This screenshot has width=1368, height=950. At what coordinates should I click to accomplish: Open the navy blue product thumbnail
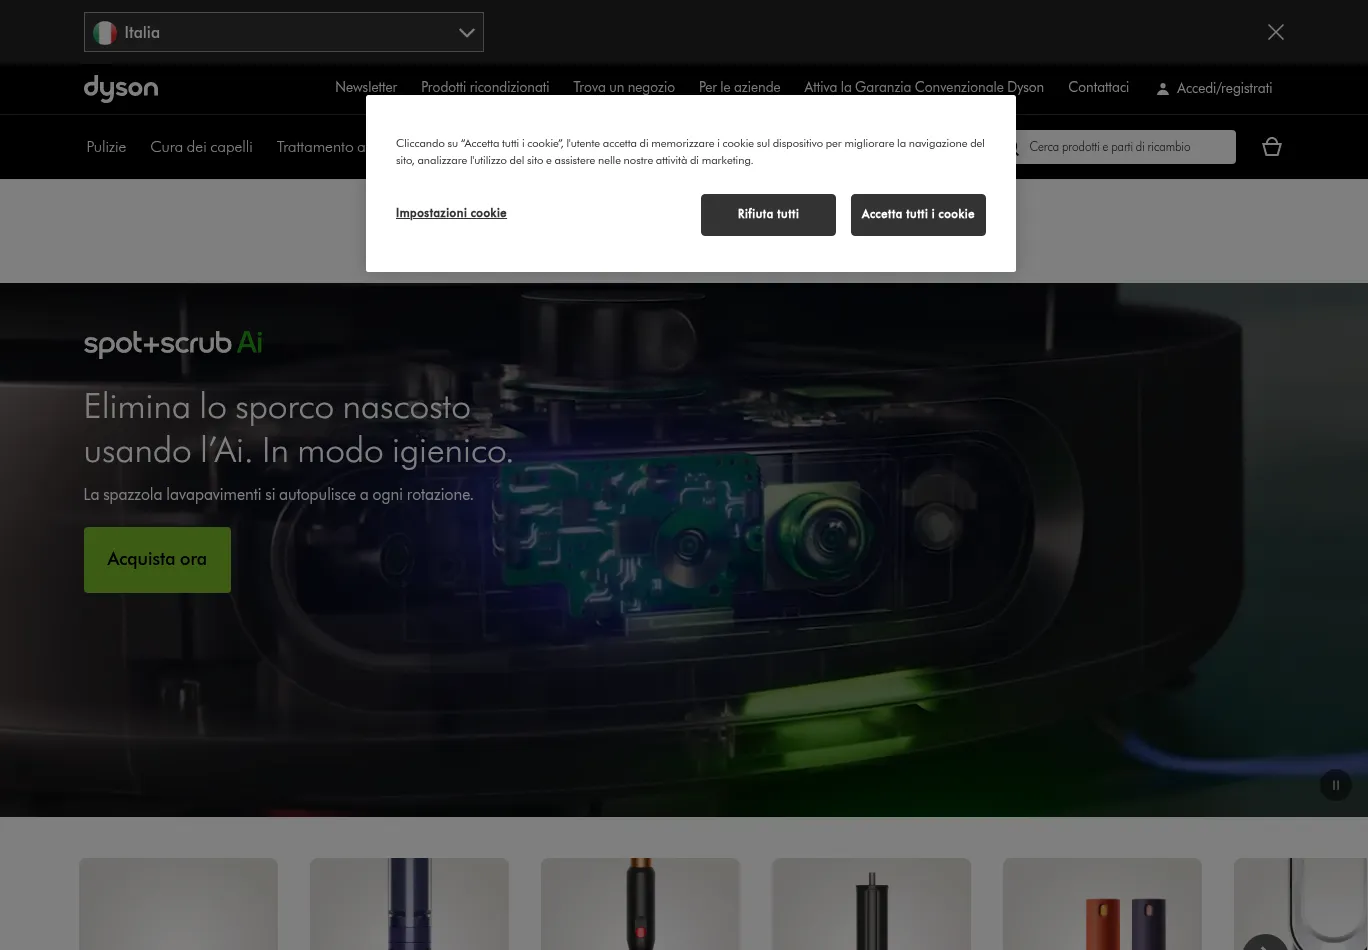tap(409, 904)
